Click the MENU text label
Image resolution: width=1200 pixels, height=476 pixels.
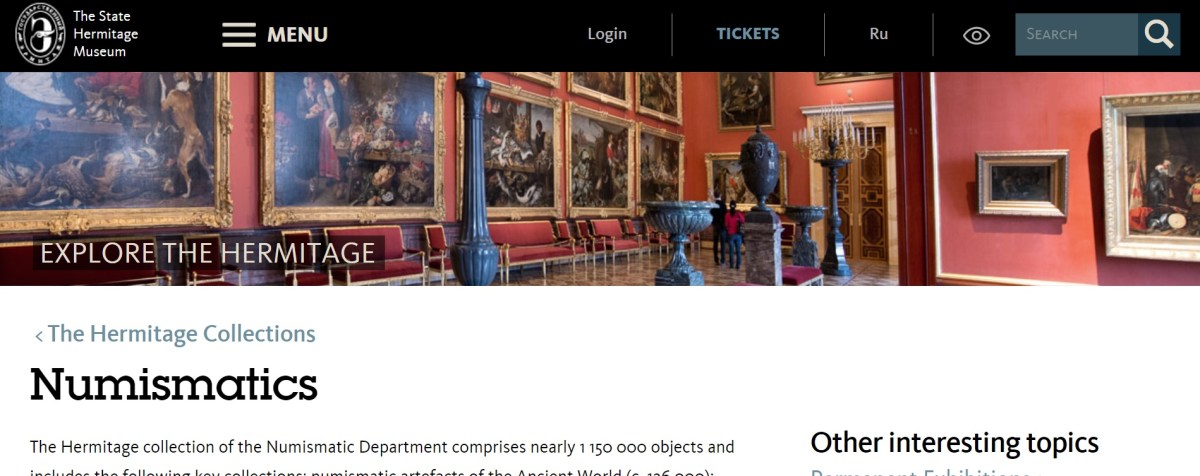pos(297,35)
